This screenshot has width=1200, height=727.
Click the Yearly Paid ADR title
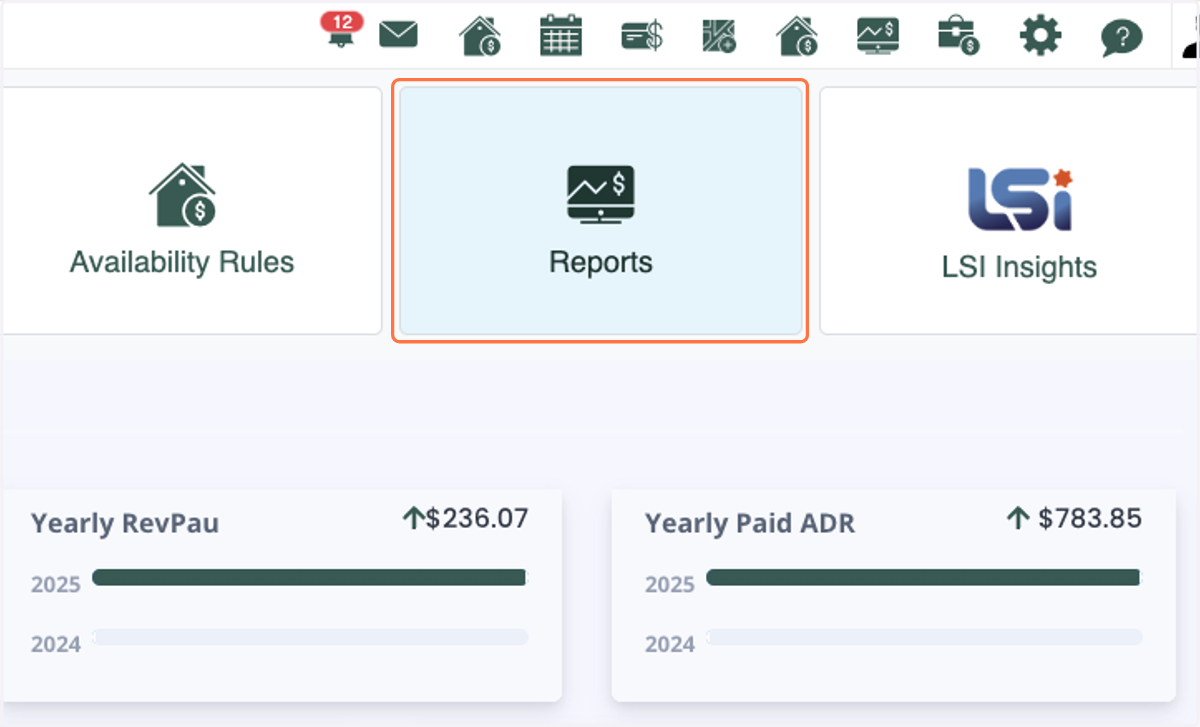click(x=750, y=524)
